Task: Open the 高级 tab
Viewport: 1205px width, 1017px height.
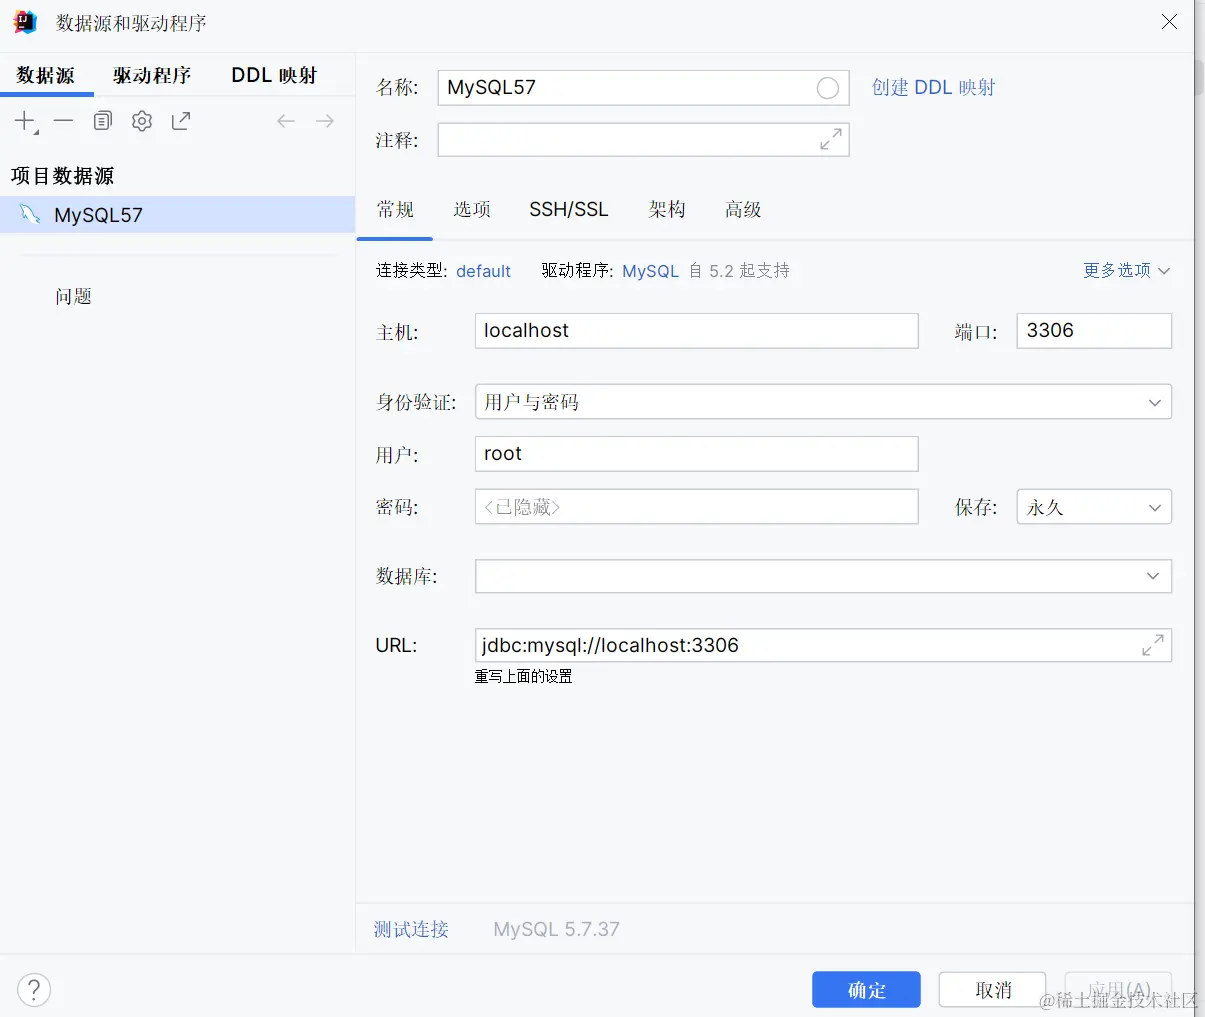Action: [x=743, y=209]
